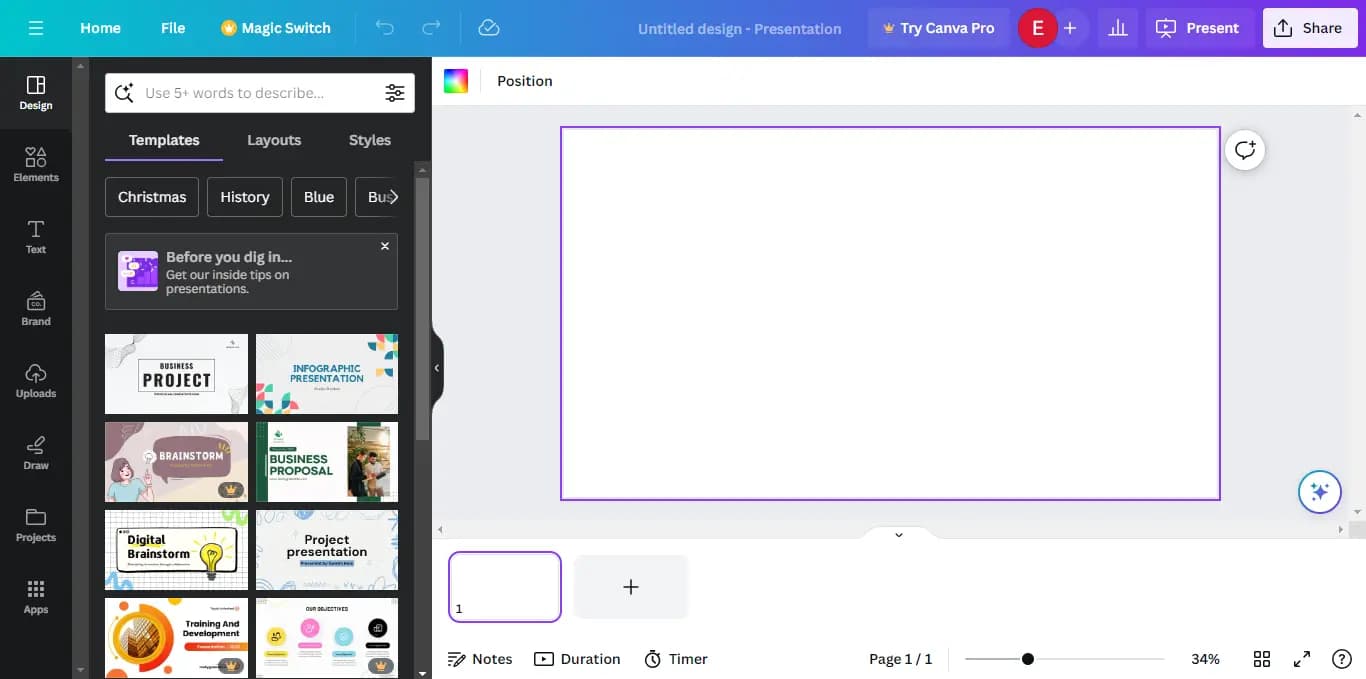
Task: Open the Brand sidebar panel
Action: coord(36,309)
